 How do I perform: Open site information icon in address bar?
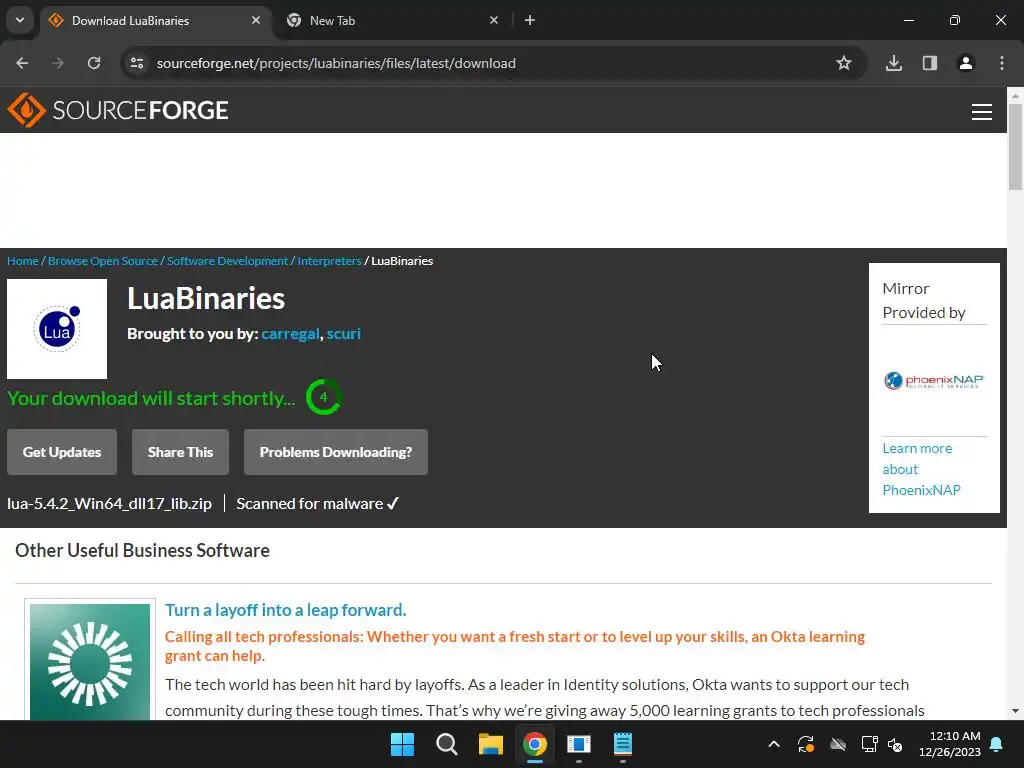(x=137, y=63)
